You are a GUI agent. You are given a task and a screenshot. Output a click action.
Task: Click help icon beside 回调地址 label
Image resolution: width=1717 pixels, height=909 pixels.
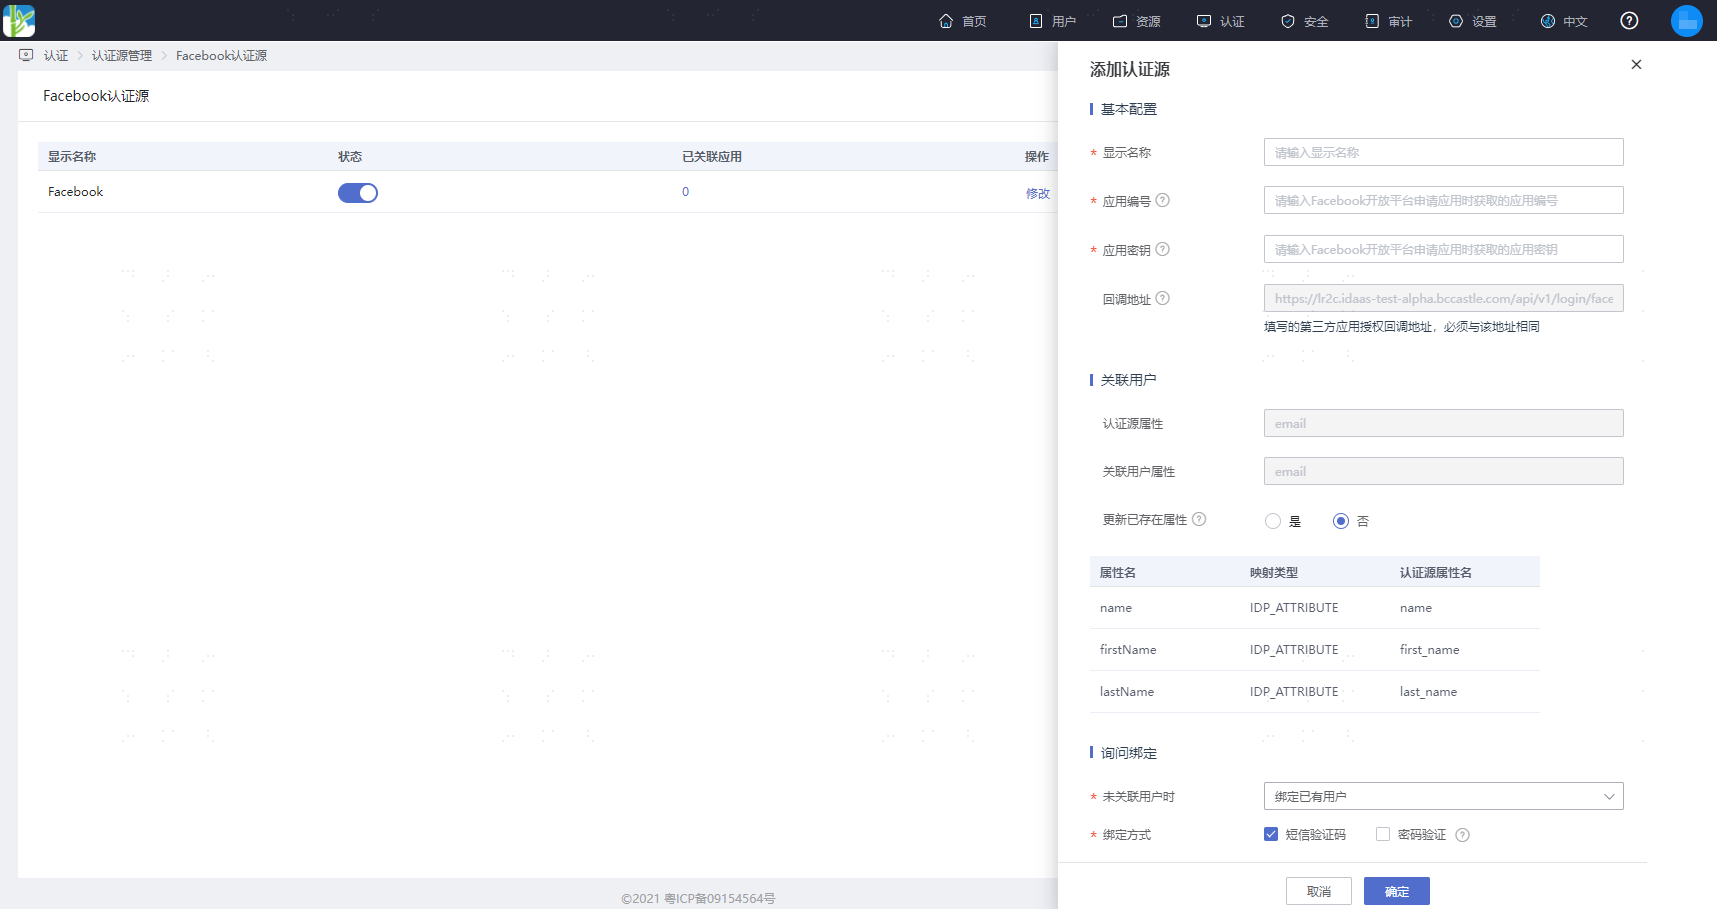[x=1162, y=298]
